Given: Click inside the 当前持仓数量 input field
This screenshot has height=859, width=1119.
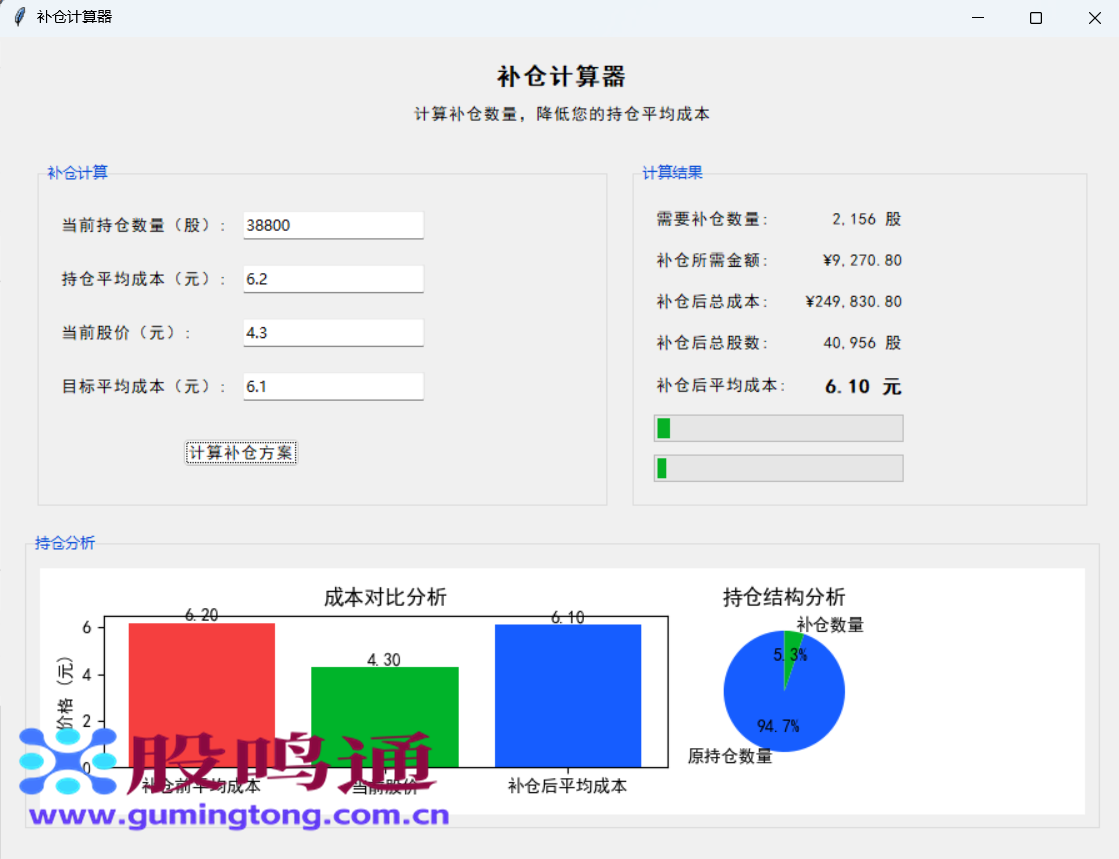Looking at the screenshot, I should point(332,224).
